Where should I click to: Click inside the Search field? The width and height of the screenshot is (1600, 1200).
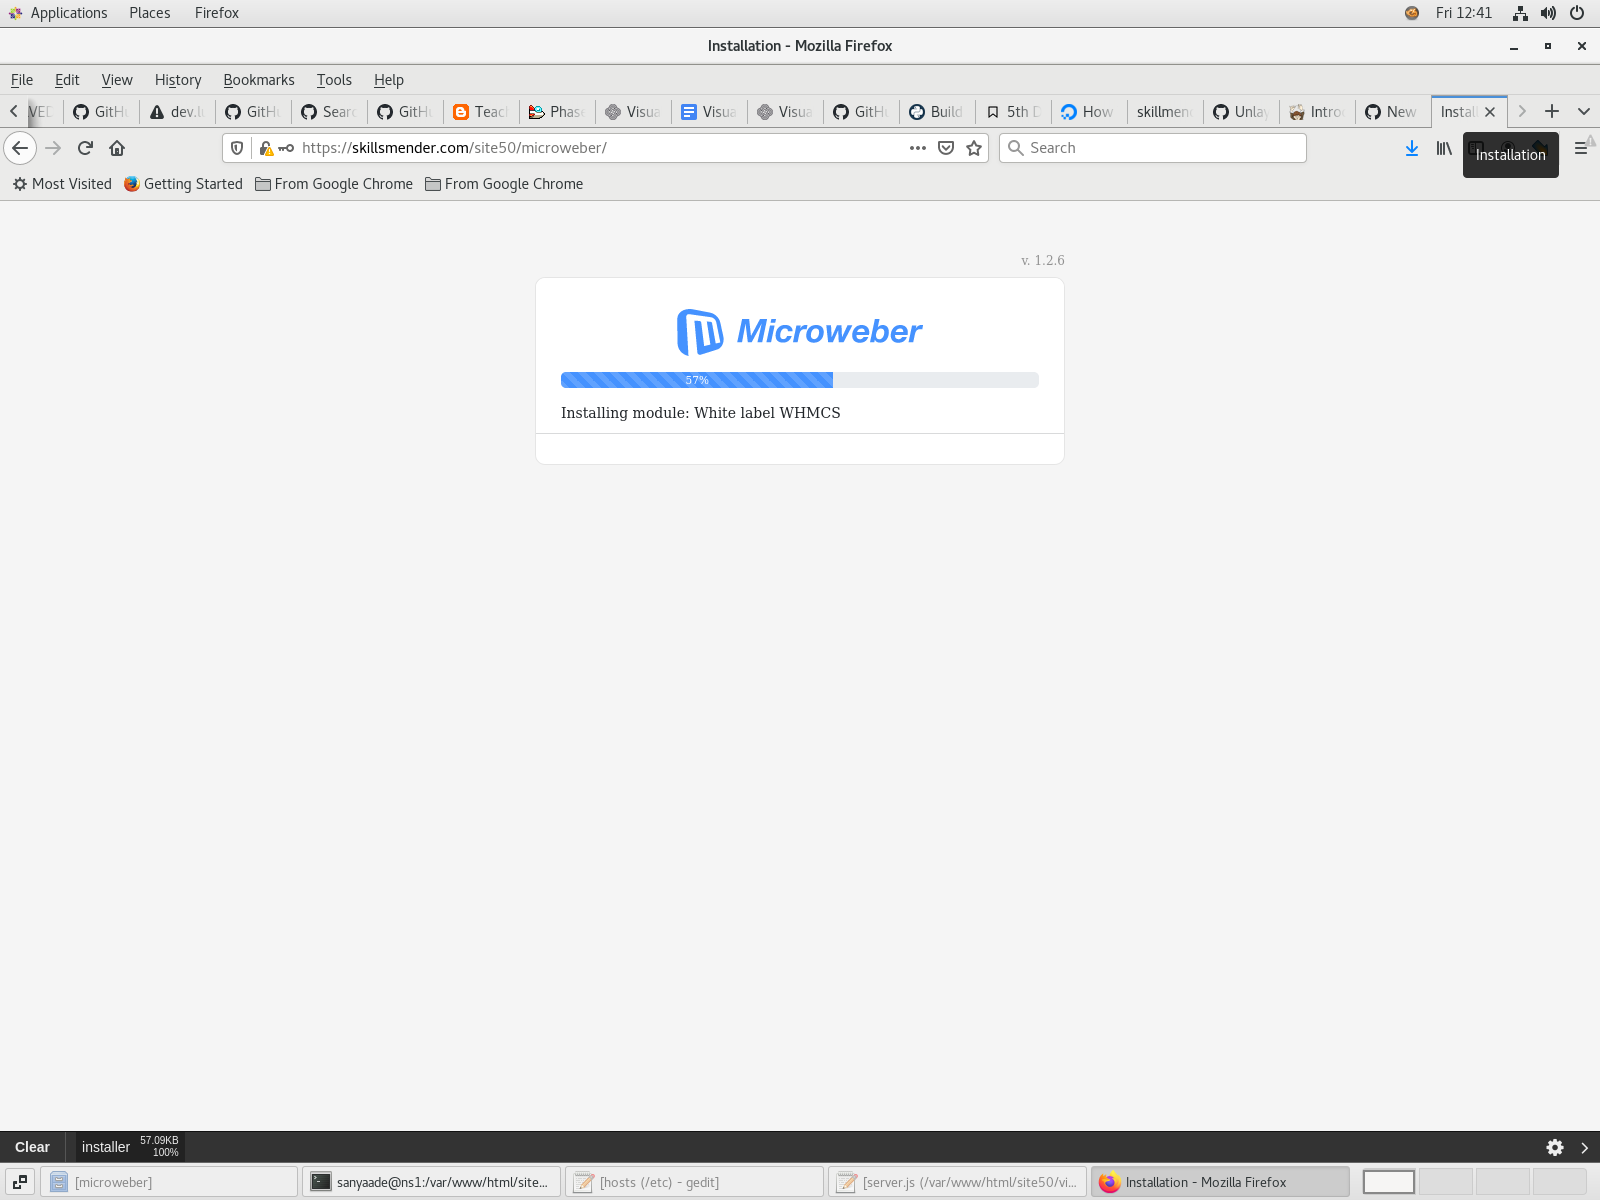coord(1150,147)
